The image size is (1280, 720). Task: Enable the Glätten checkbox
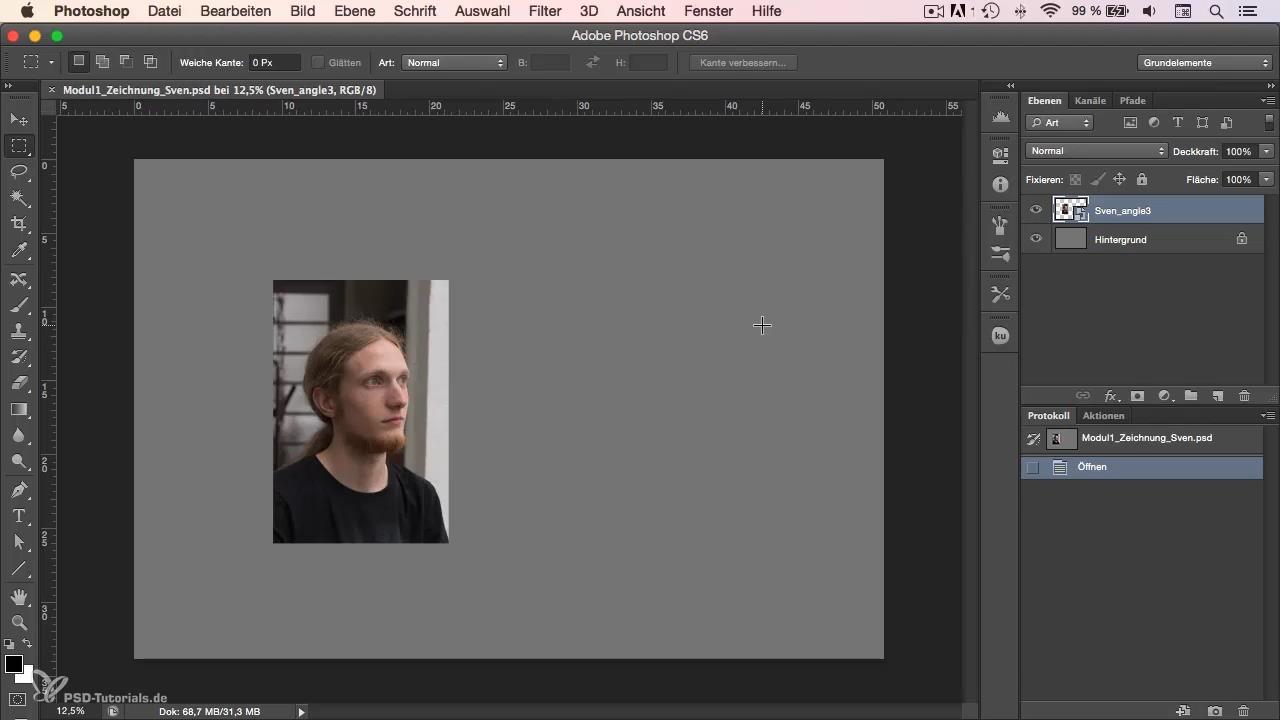pos(318,62)
